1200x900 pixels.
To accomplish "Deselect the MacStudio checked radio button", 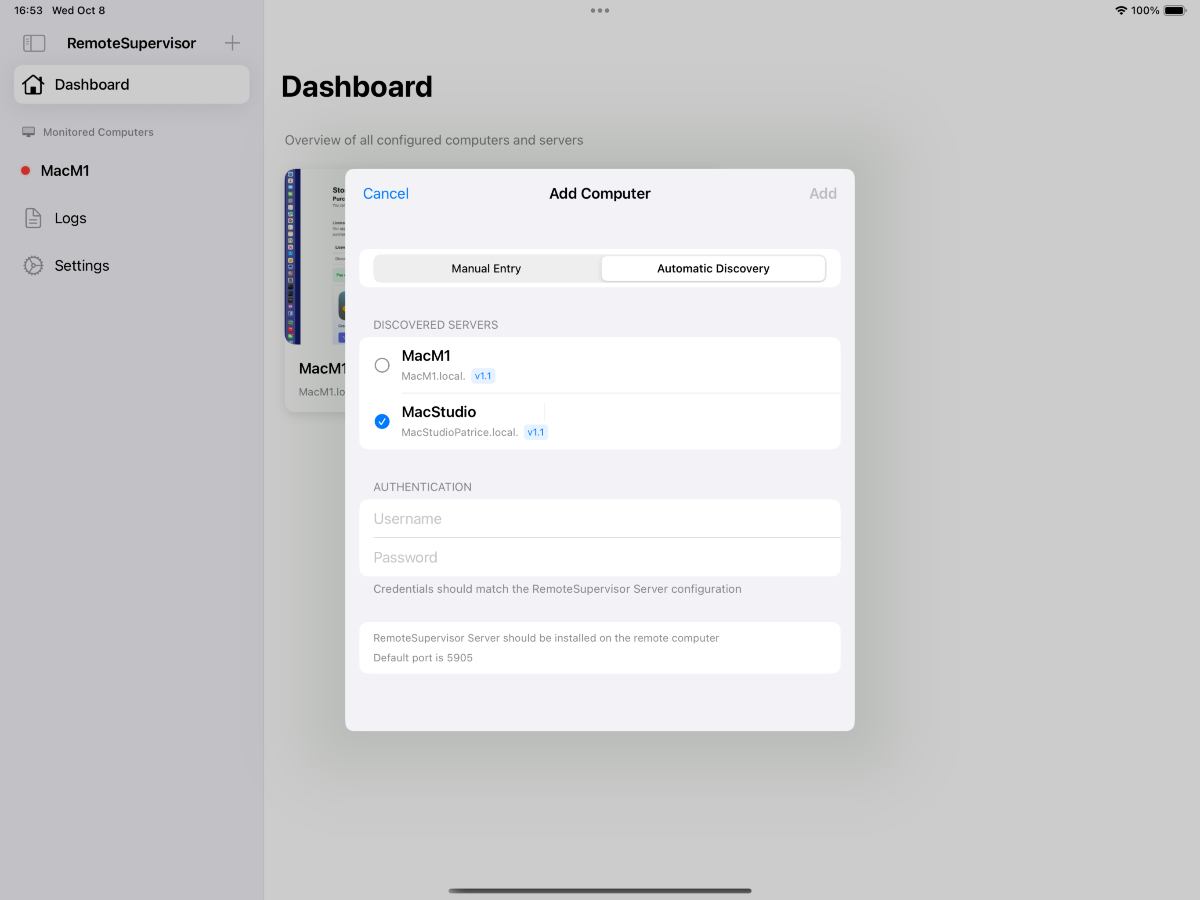I will click(x=382, y=422).
